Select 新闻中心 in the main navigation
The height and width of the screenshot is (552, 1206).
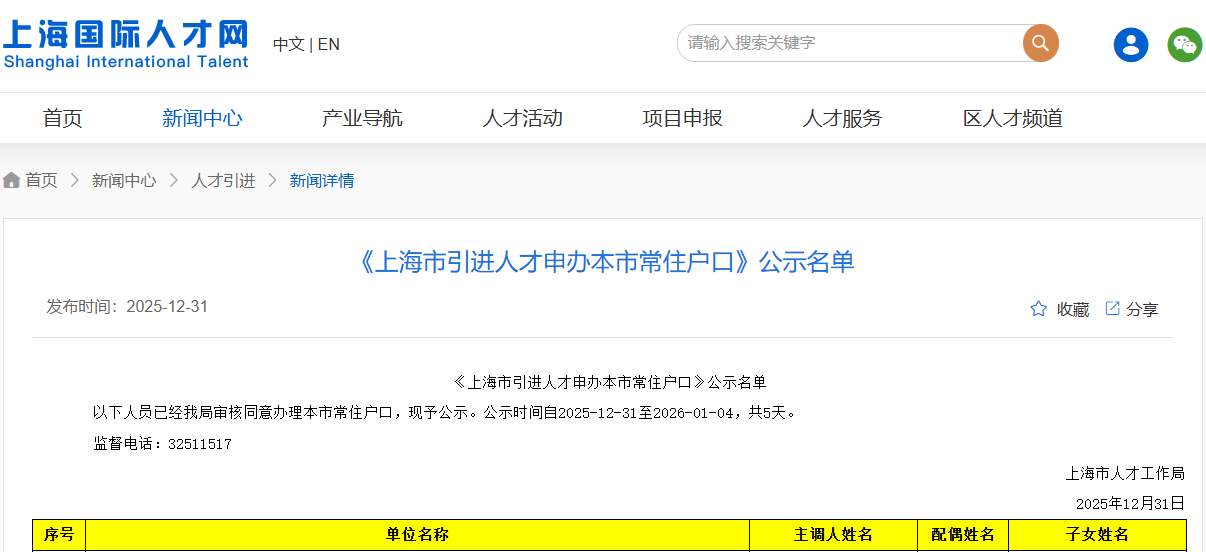(202, 118)
